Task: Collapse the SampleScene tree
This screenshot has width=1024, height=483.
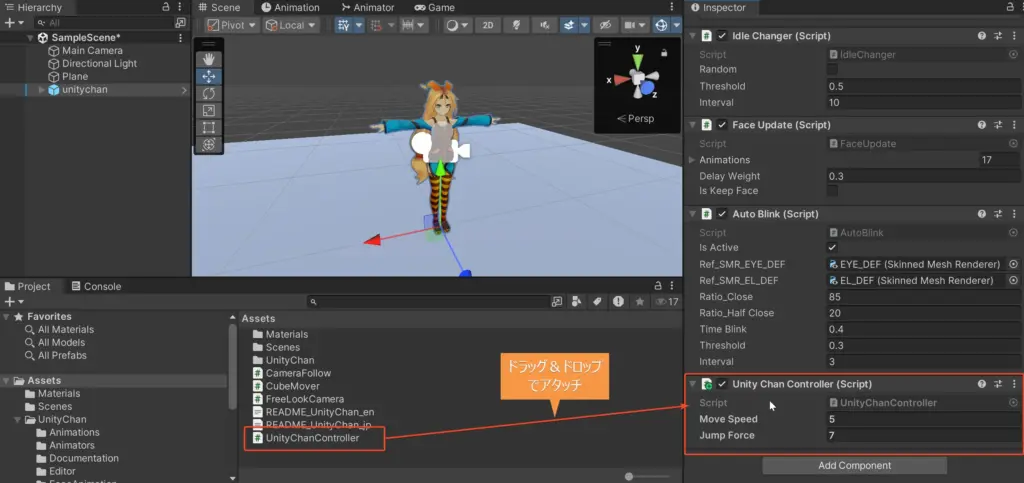Action: tap(31, 38)
